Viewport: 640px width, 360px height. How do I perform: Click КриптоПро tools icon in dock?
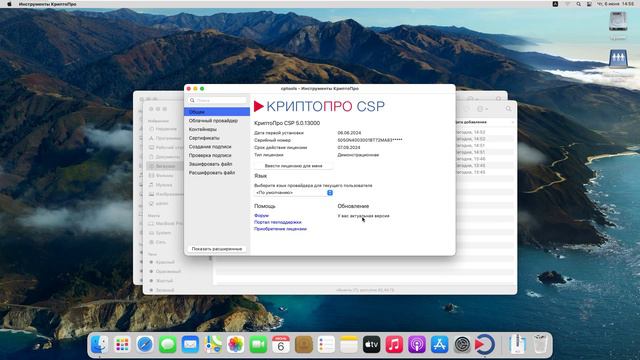pyautogui.click(x=485, y=345)
